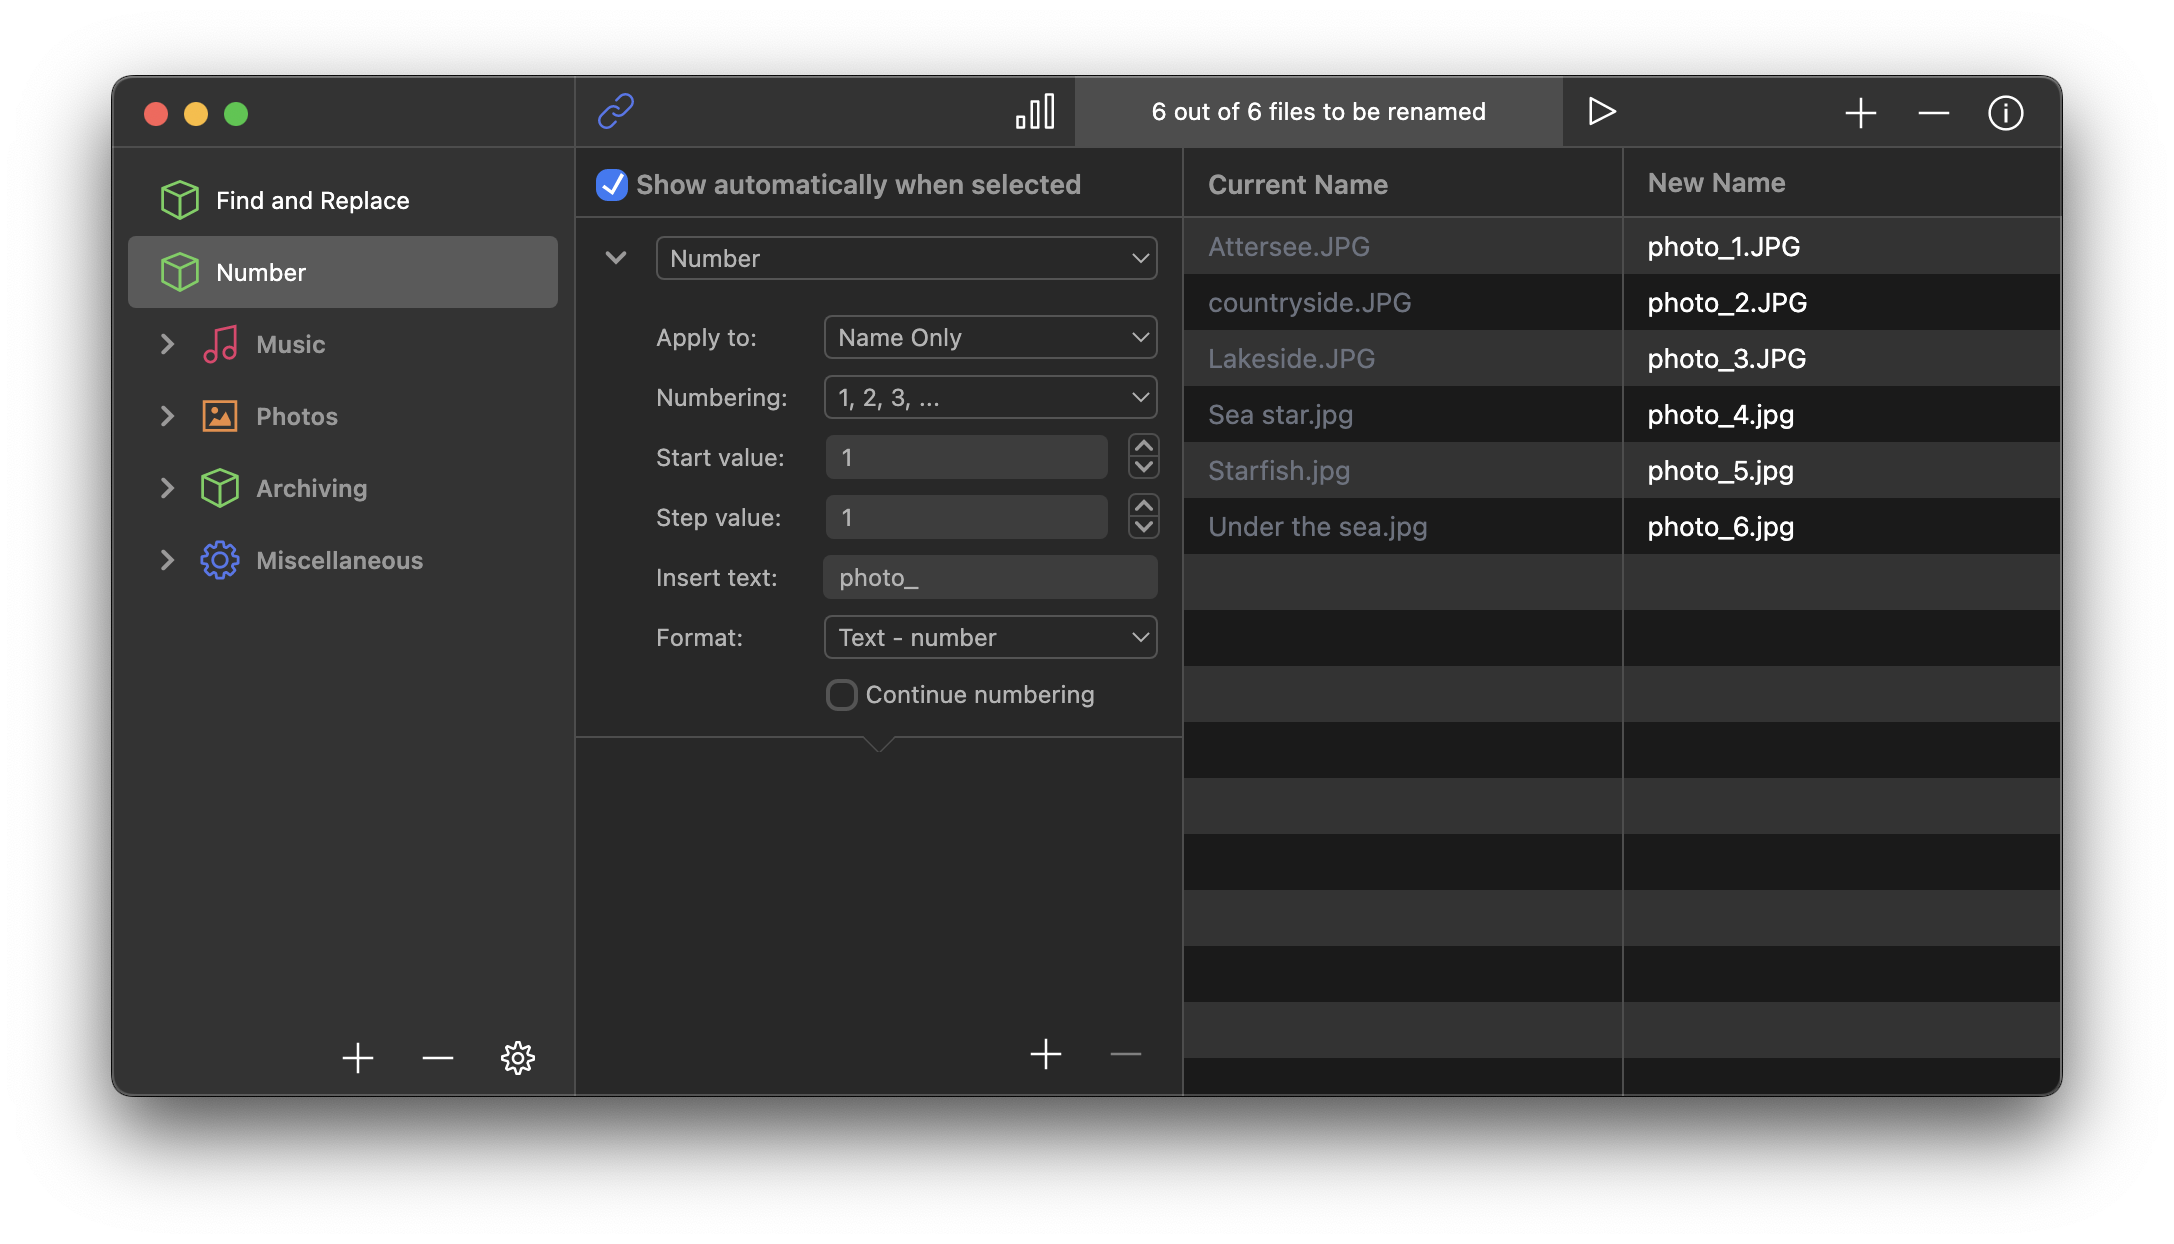Toggle Show automatically when selected checkbox
Viewport: 2174px width, 1244px height.
(x=611, y=184)
